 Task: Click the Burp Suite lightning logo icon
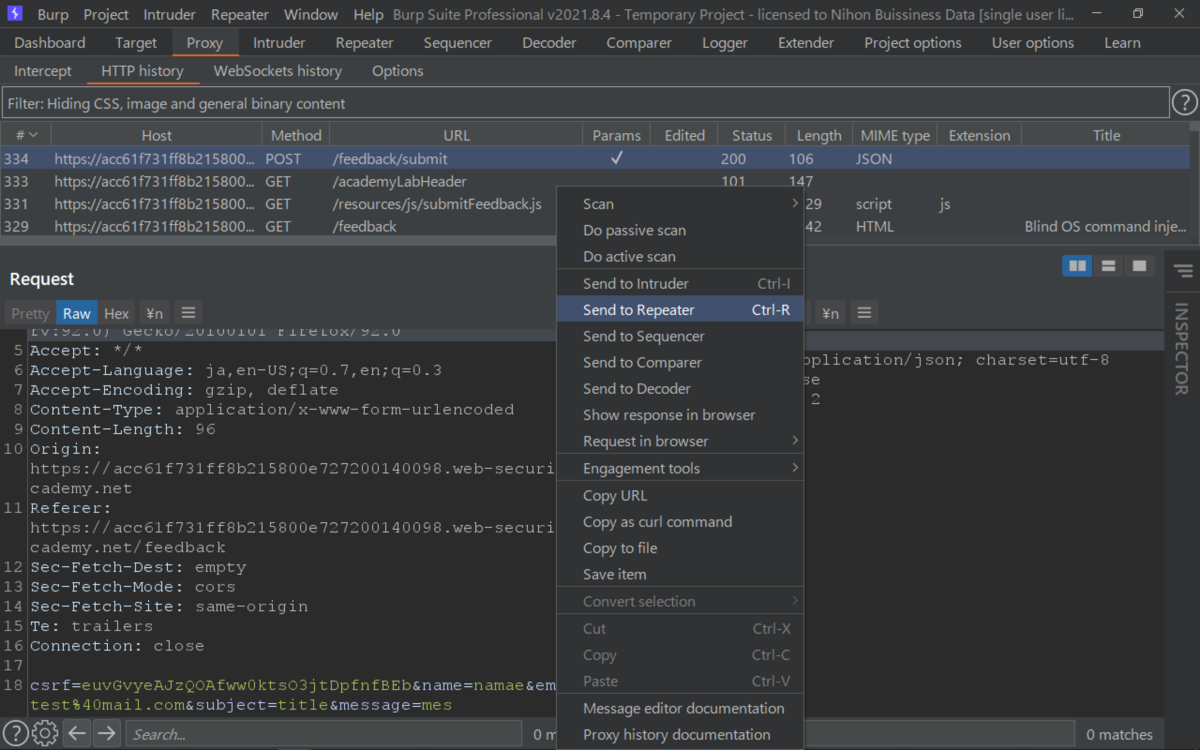(15, 14)
